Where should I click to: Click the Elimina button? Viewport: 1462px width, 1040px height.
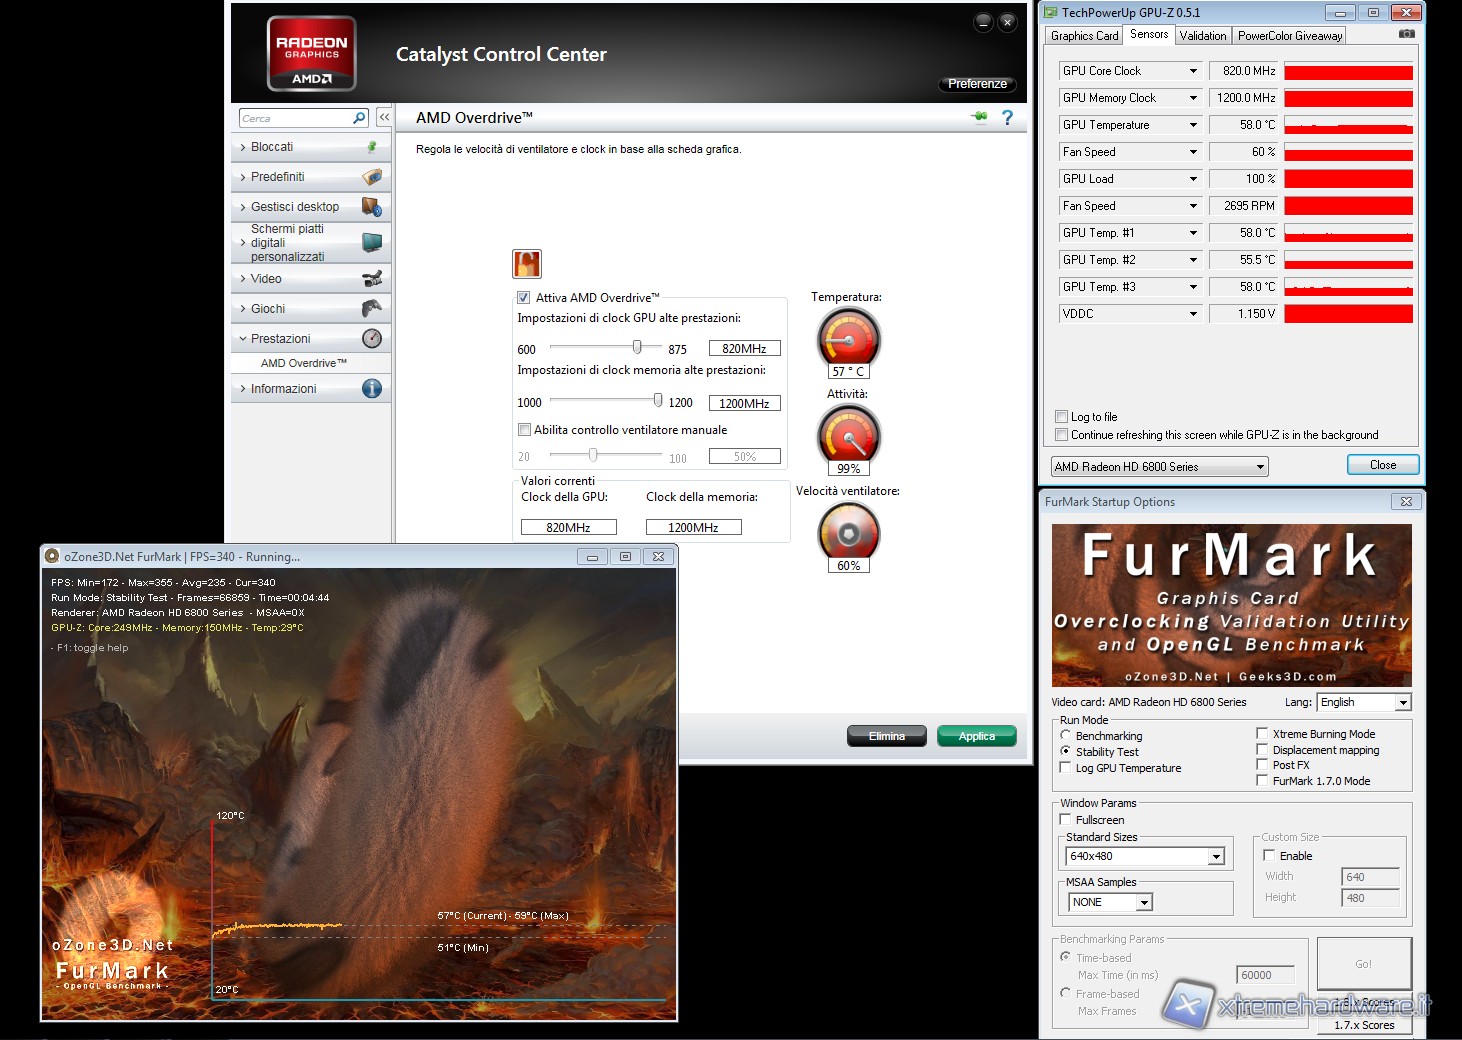coord(886,737)
